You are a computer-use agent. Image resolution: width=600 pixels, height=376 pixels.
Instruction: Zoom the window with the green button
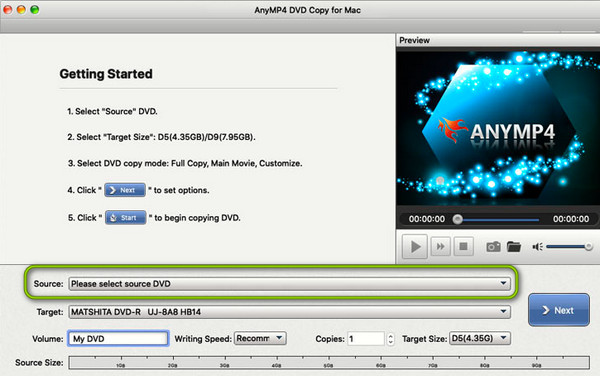pos(34,10)
